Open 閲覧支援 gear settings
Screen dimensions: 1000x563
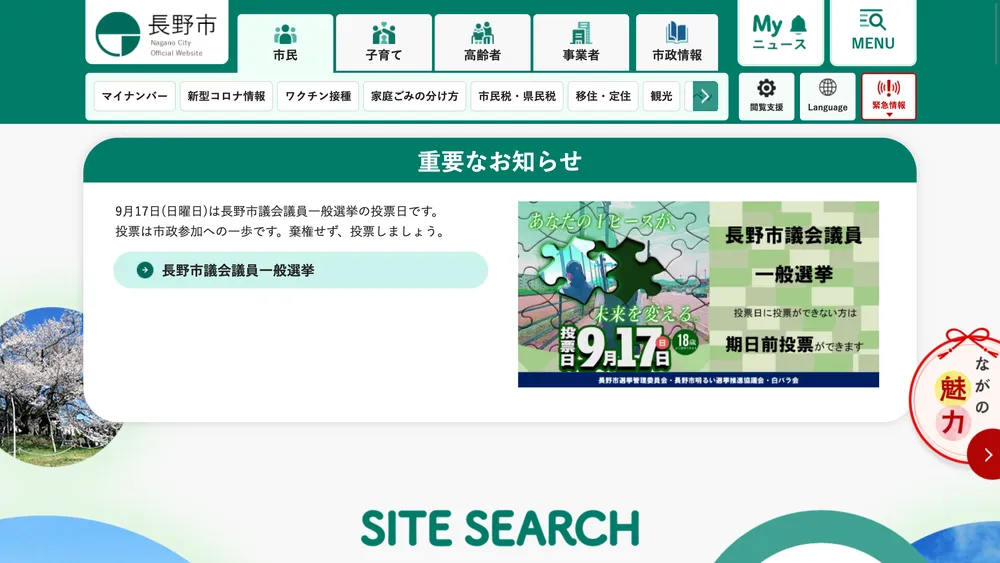tap(767, 96)
